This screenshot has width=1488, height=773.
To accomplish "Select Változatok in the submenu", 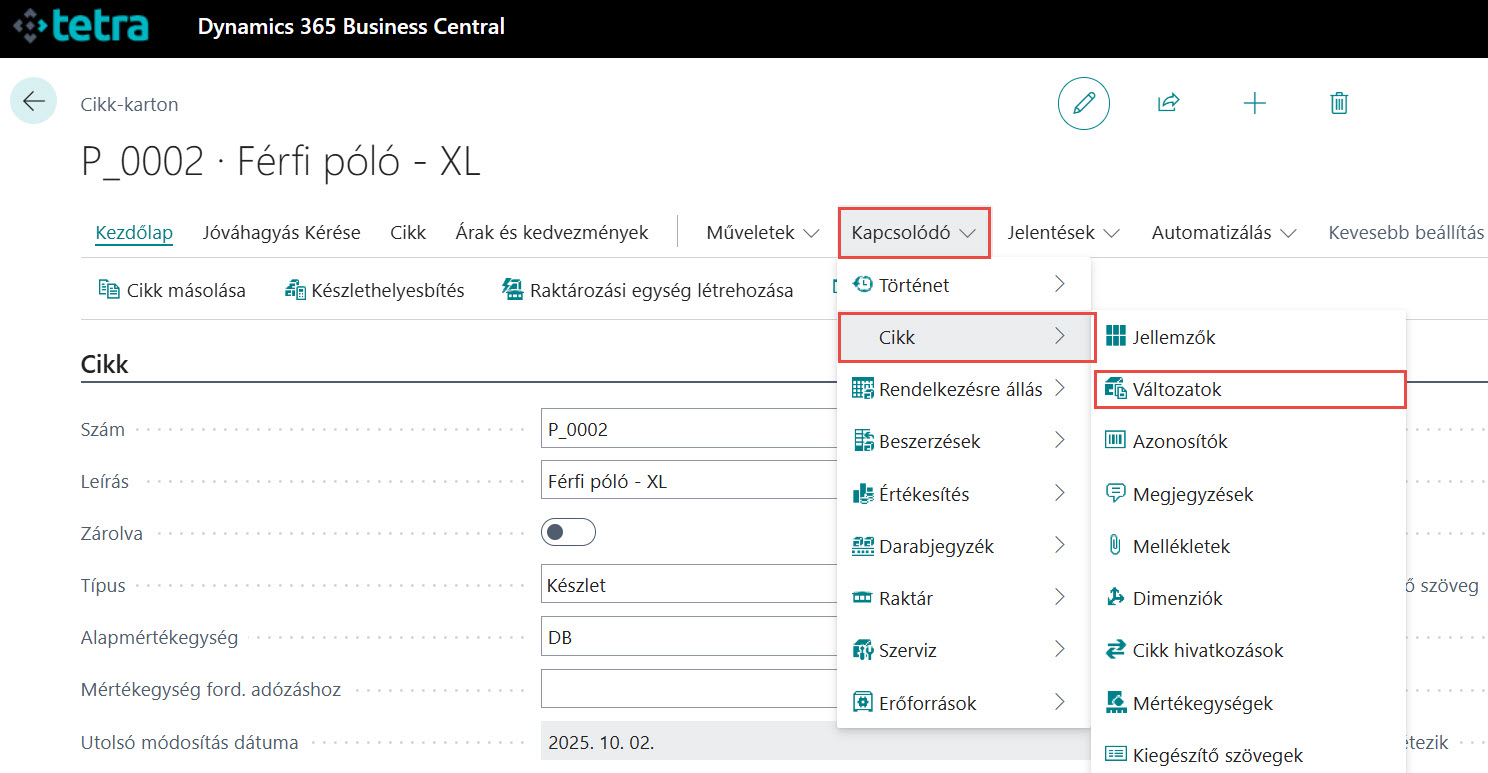I will tap(1176, 390).
